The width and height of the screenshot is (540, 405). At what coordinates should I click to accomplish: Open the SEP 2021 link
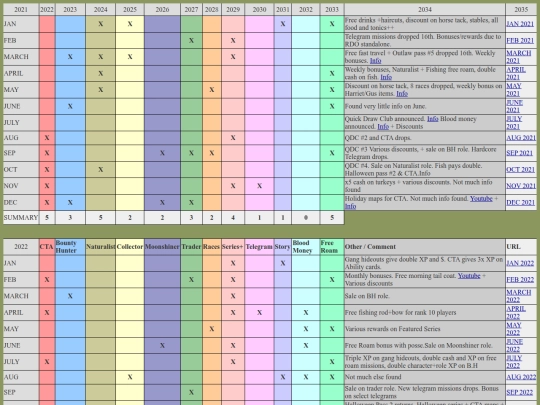point(519,153)
